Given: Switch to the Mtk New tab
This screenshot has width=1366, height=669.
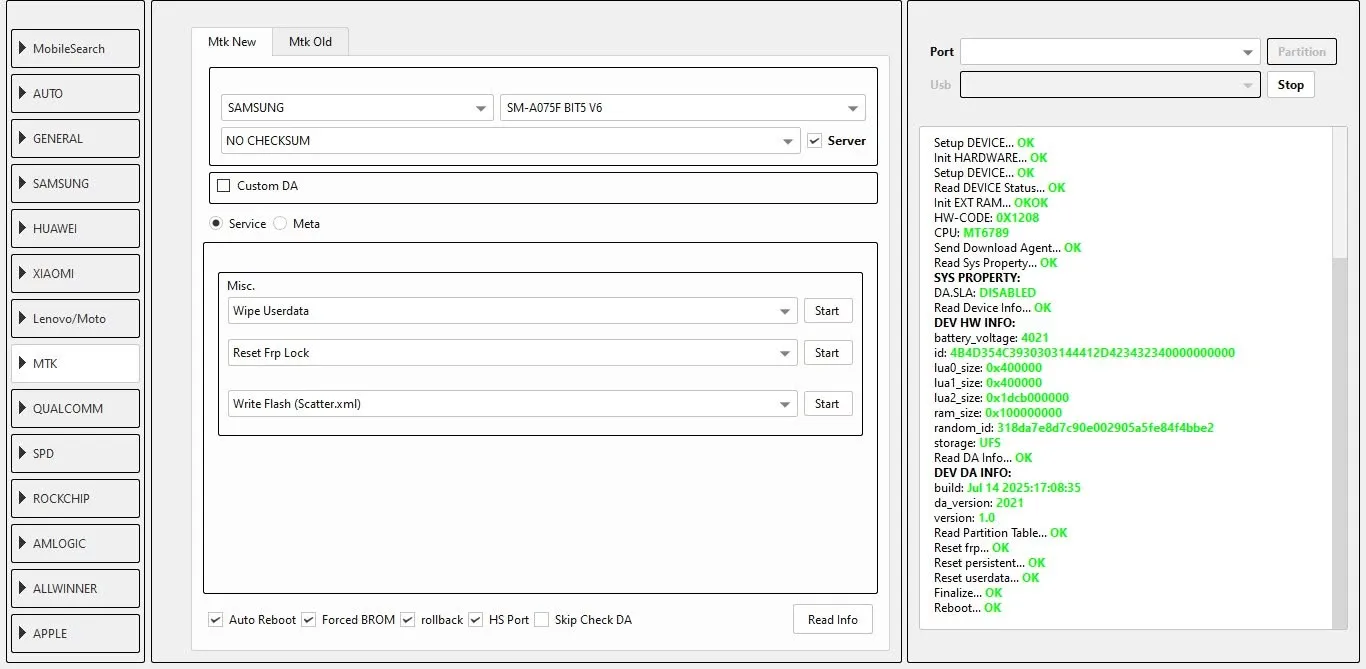Looking at the screenshot, I should (232, 42).
